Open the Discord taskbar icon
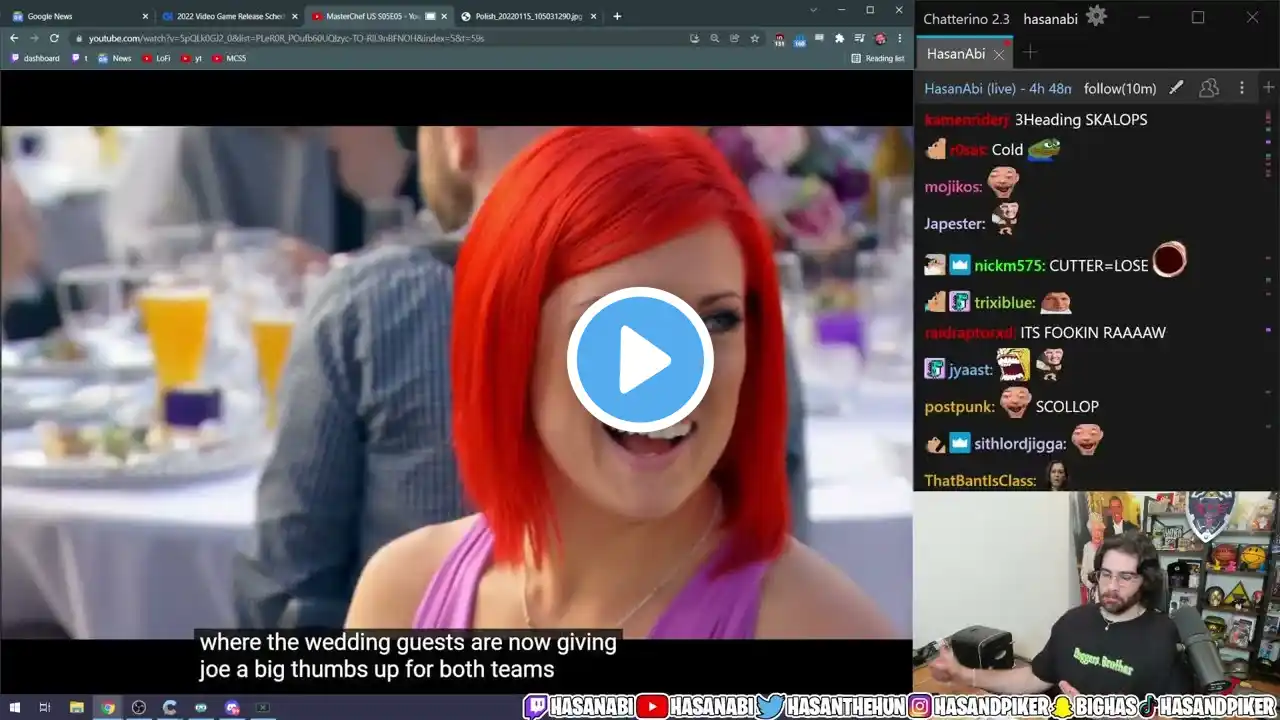1280x720 pixels. 232,708
